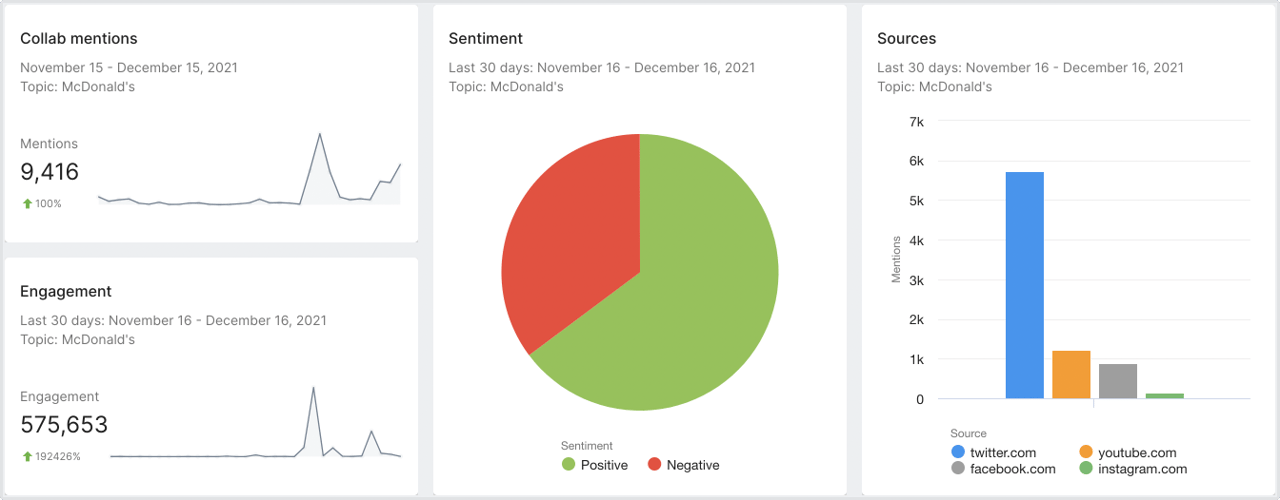Click the 575,653 engagement value

64,425
